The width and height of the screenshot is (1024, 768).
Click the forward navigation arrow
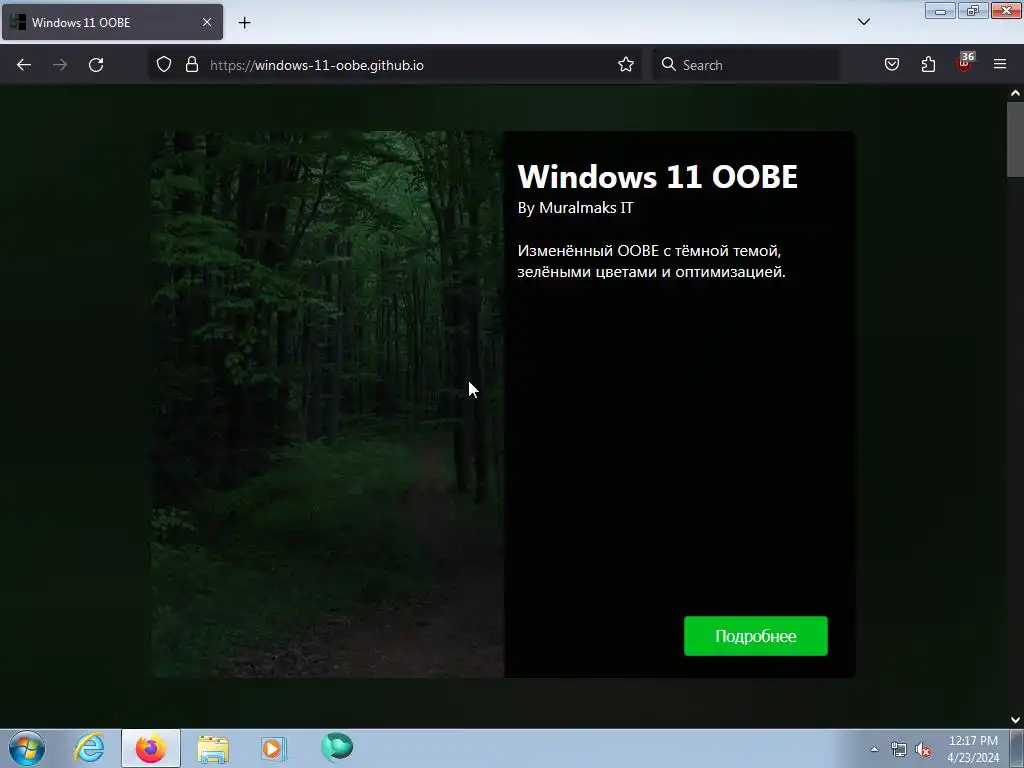coord(60,65)
